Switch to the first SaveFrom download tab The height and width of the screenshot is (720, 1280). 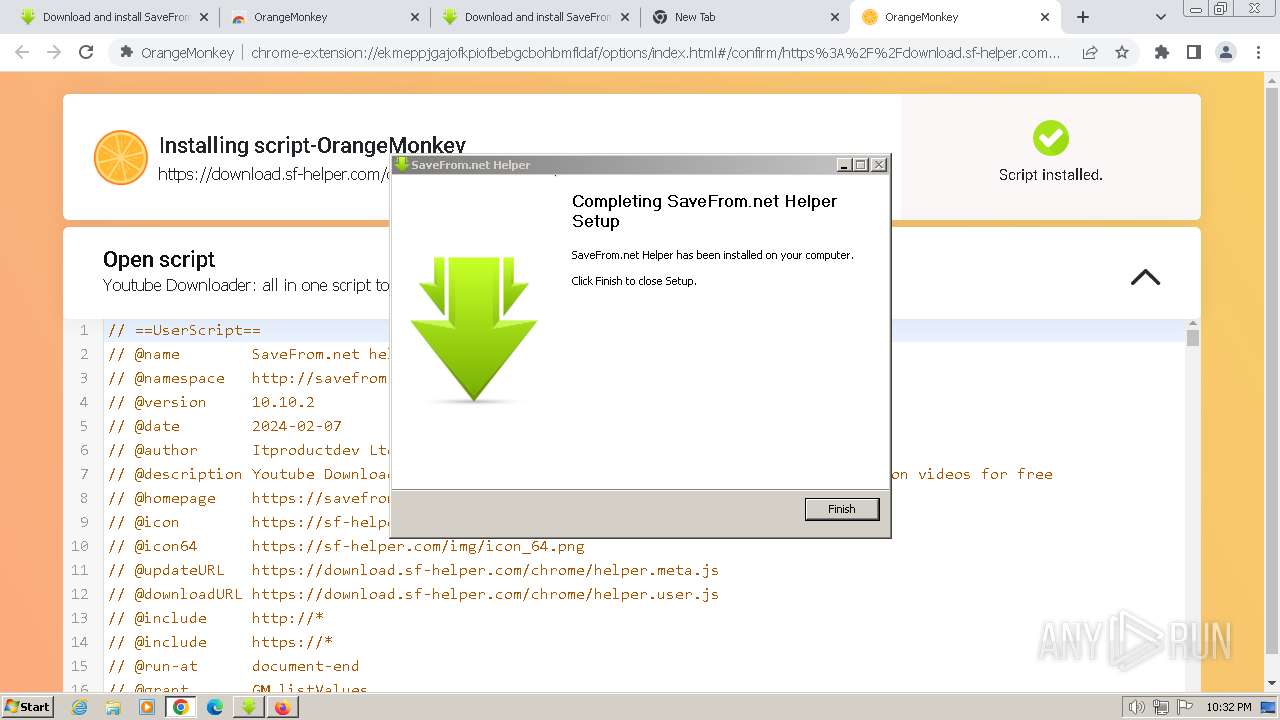point(116,17)
